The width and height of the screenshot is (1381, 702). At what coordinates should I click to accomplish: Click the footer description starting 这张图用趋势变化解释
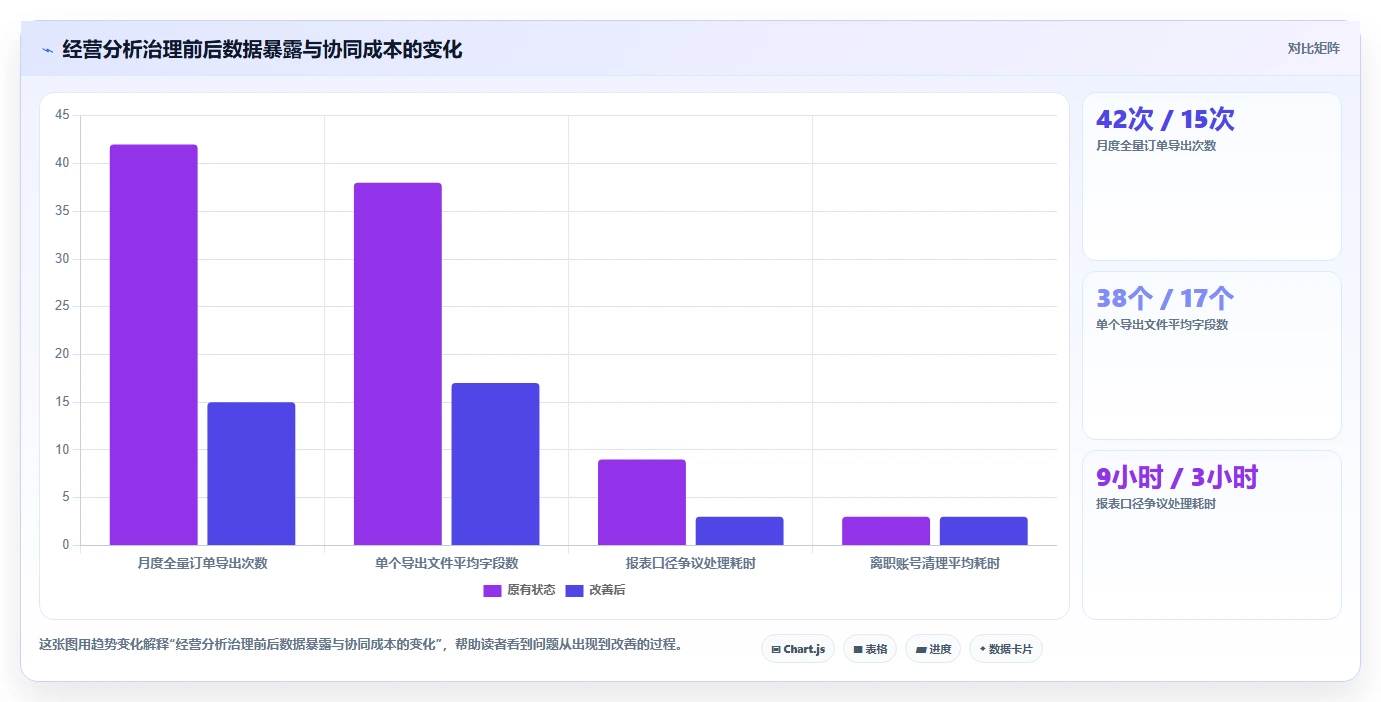coord(363,644)
